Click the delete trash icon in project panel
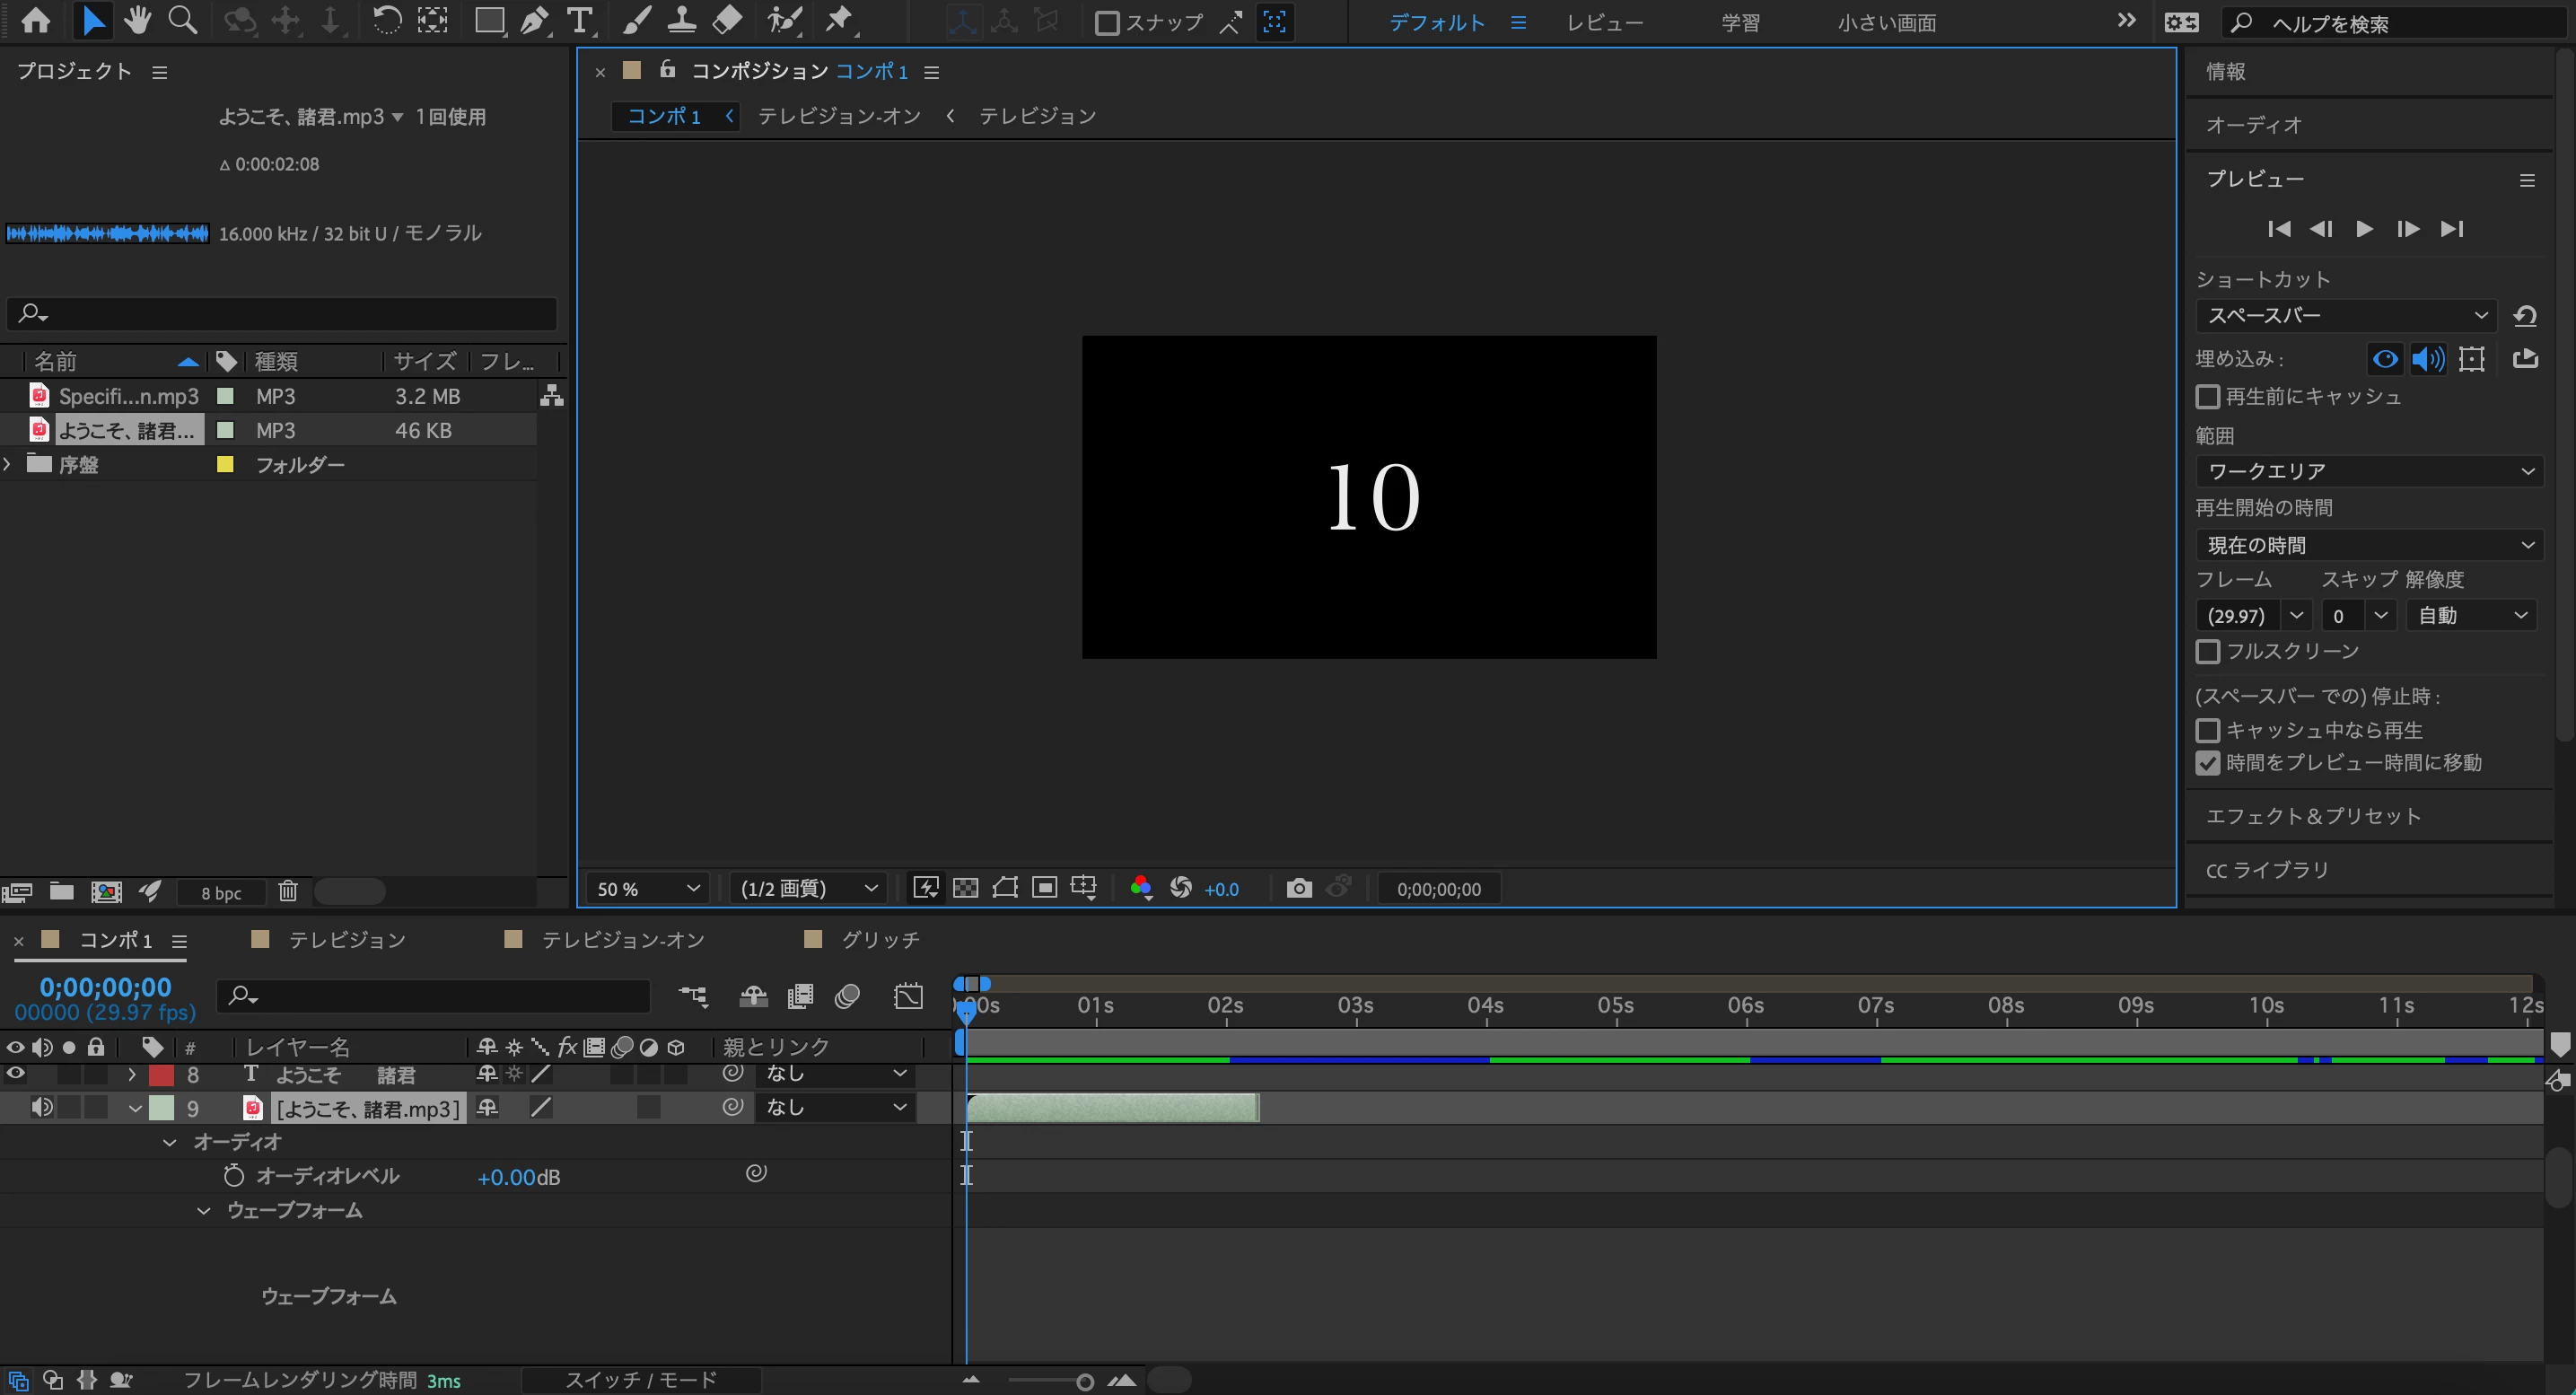The height and width of the screenshot is (1395, 2576). point(288,891)
